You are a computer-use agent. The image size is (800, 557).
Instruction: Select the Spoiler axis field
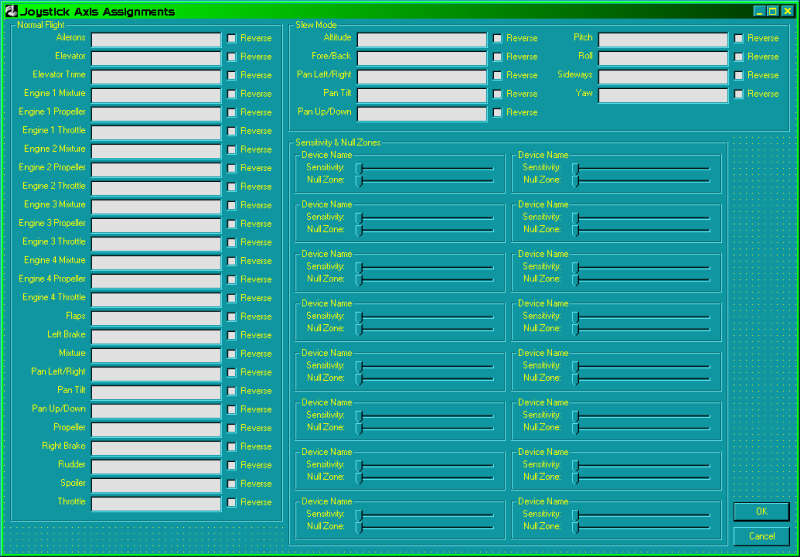pos(156,485)
